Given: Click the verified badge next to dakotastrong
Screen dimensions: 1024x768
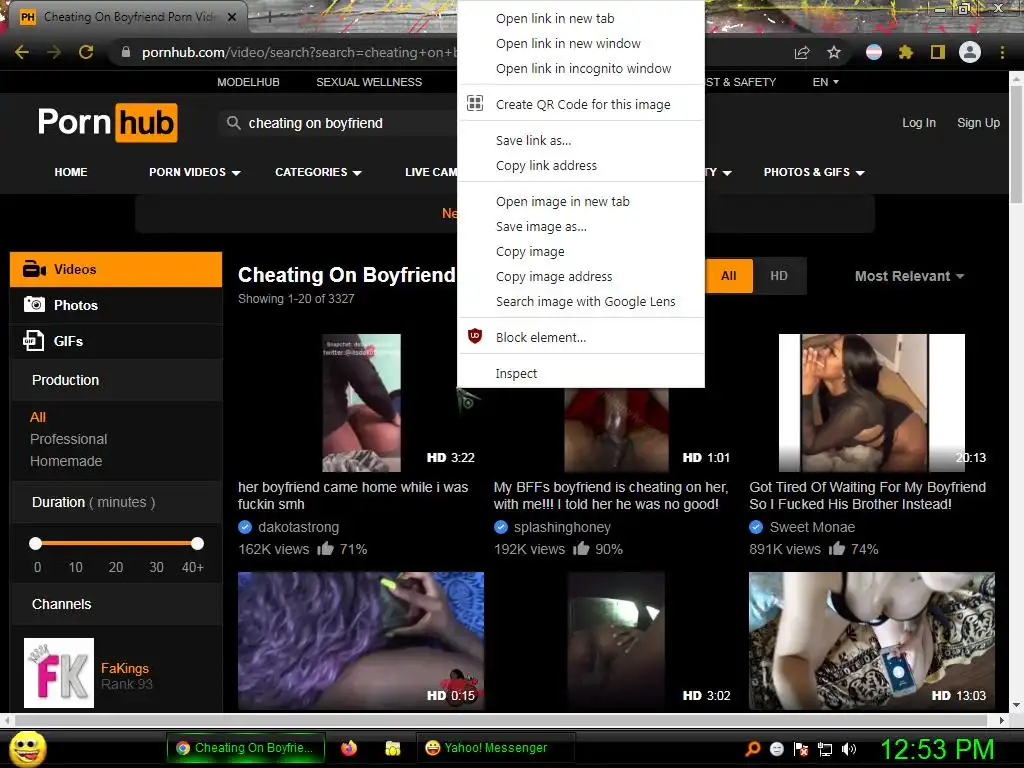Looking at the screenshot, I should tap(245, 527).
